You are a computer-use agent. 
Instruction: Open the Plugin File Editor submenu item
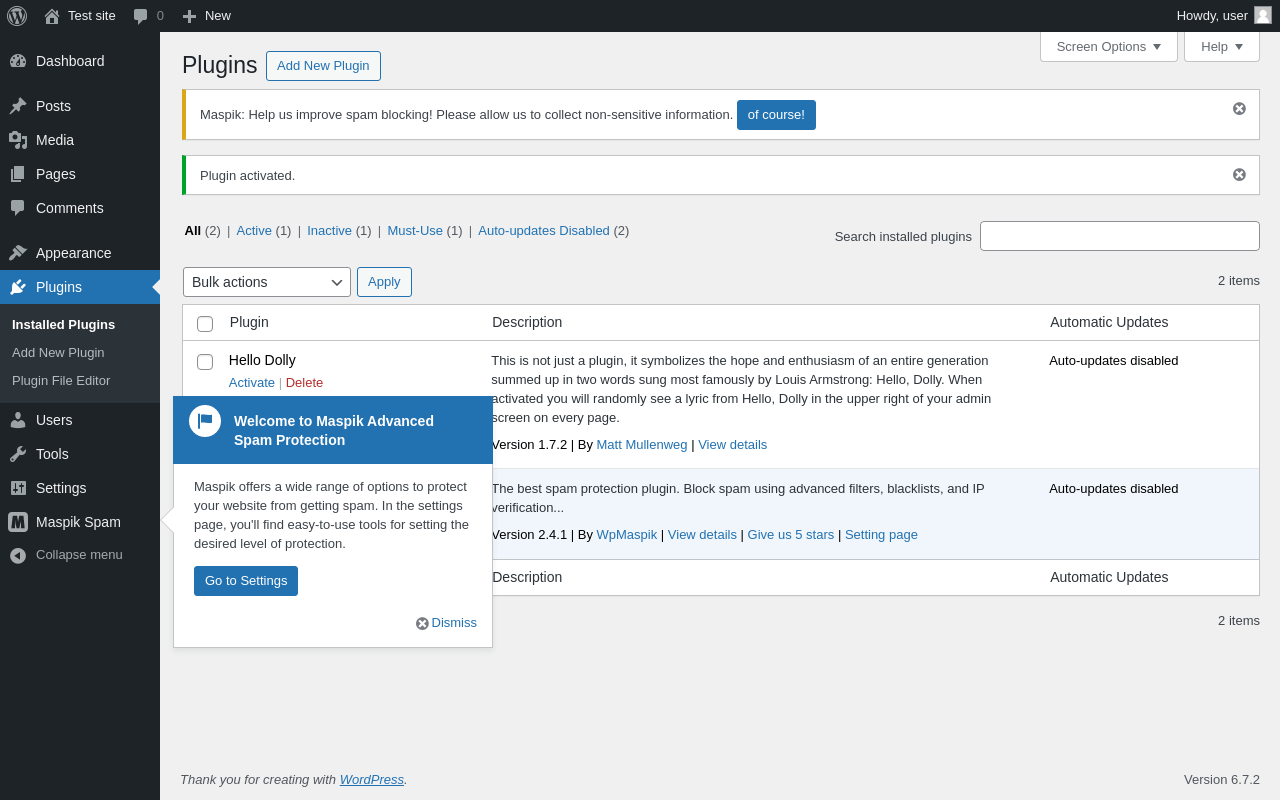pyautogui.click(x=61, y=381)
